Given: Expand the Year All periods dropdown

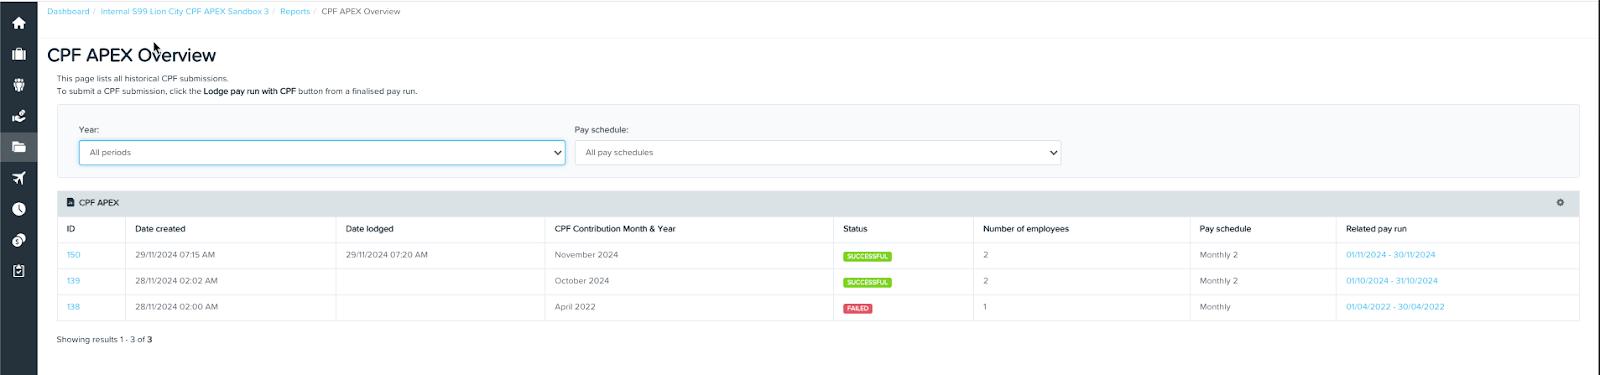Looking at the screenshot, I should point(322,153).
